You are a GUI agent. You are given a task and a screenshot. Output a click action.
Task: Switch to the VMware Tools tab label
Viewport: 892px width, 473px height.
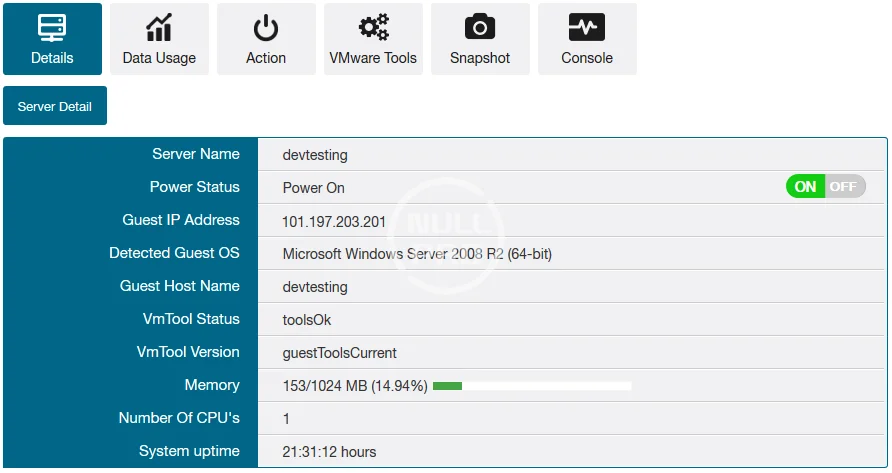[373, 58]
